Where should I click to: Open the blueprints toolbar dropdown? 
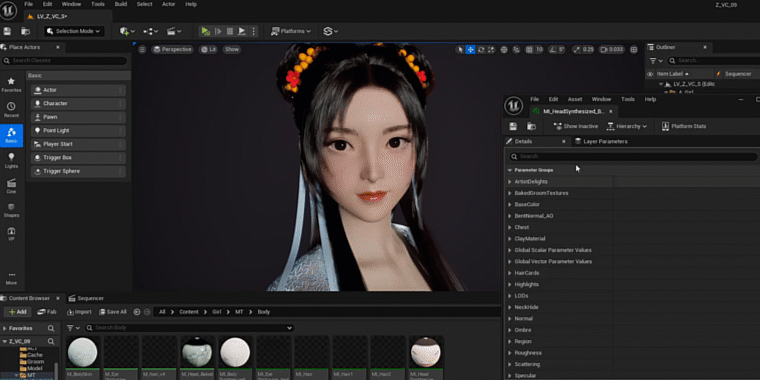click(151, 31)
